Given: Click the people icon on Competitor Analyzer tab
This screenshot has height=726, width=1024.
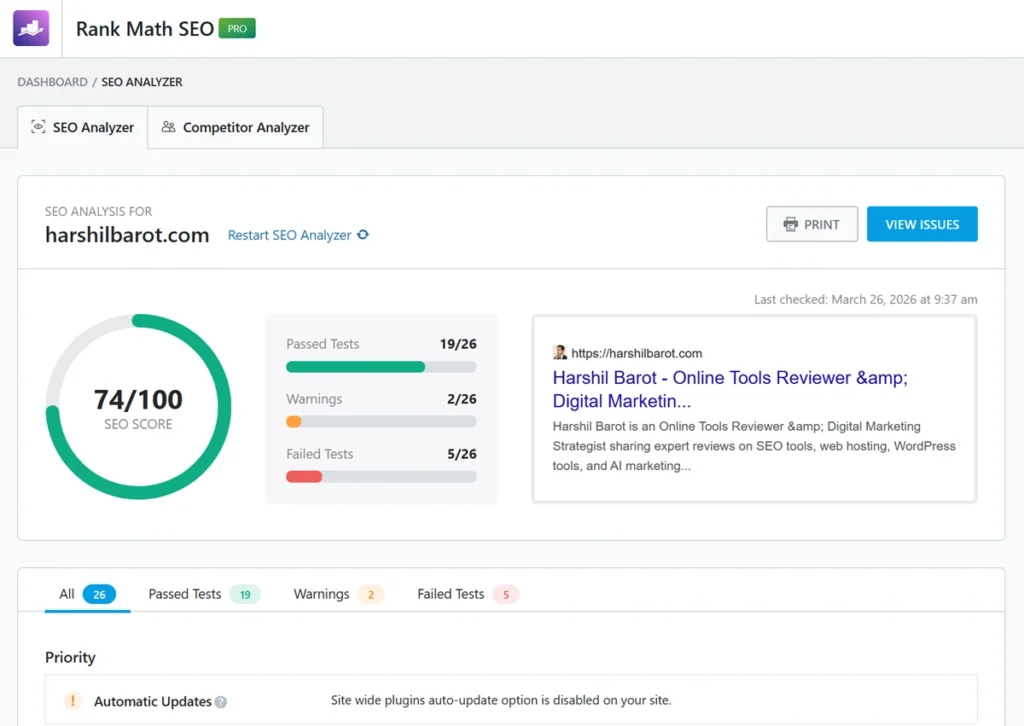Looking at the screenshot, I should click(x=169, y=127).
